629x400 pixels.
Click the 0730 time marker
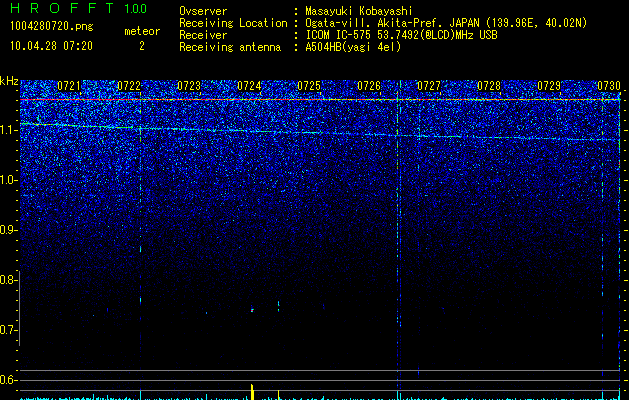click(x=609, y=86)
